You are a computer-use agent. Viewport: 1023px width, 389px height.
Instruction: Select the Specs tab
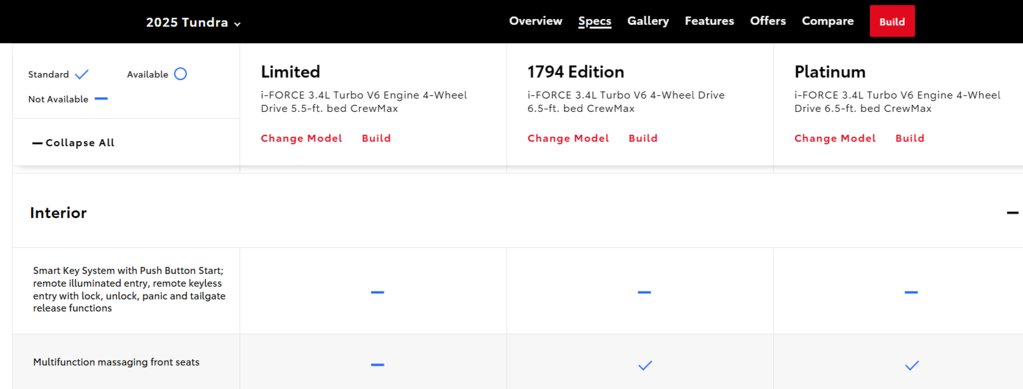point(594,22)
